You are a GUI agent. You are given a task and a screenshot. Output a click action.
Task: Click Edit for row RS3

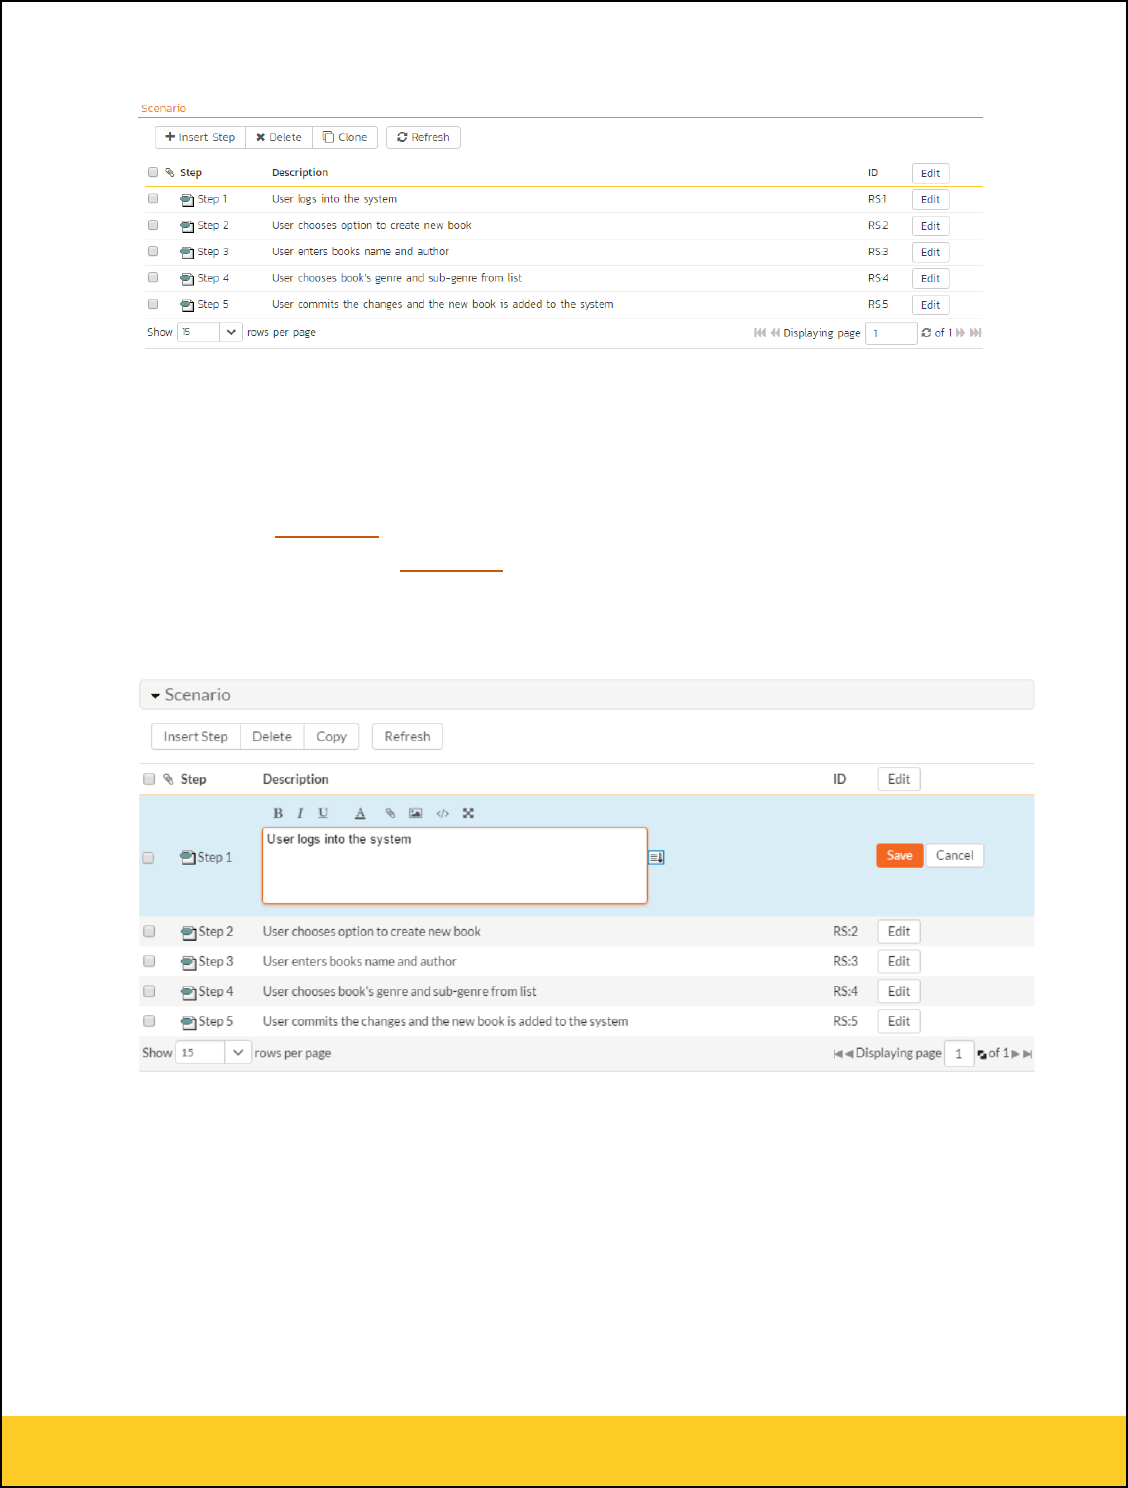[x=930, y=252]
